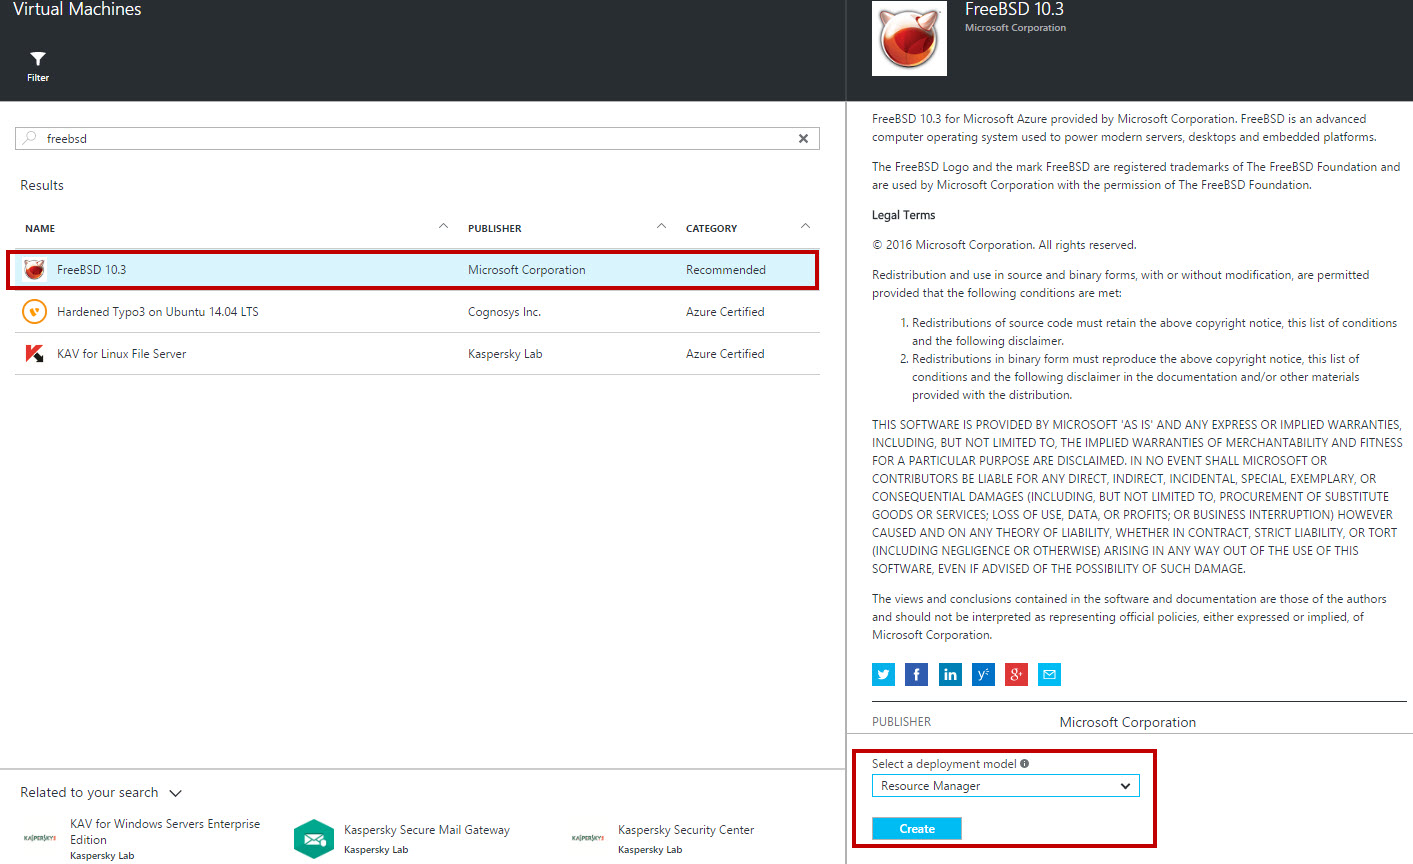Share on Google Plus

point(1016,674)
